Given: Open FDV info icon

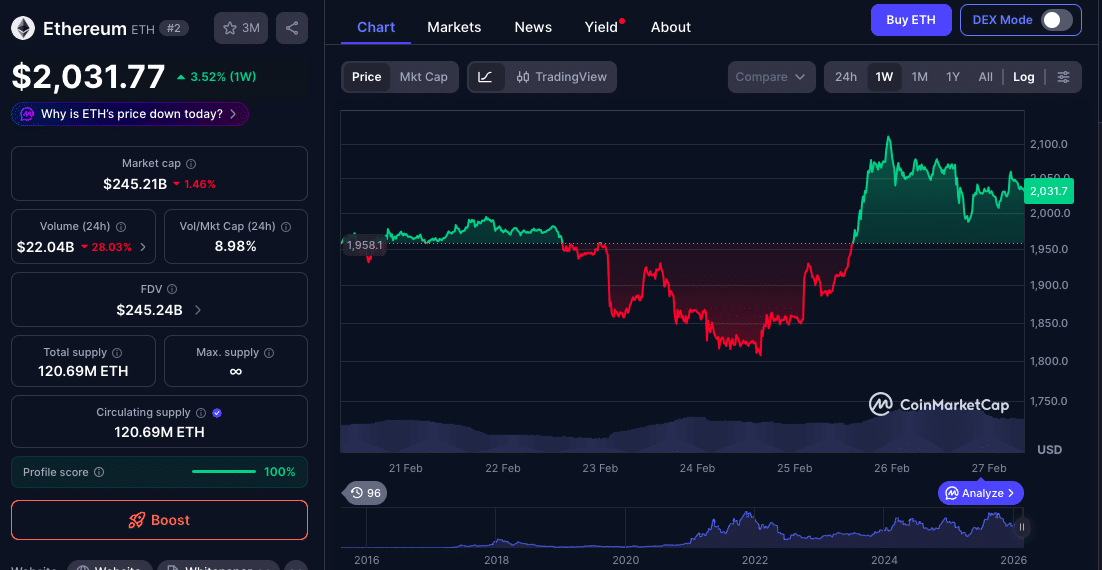Looking at the screenshot, I should (x=172, y=289).
